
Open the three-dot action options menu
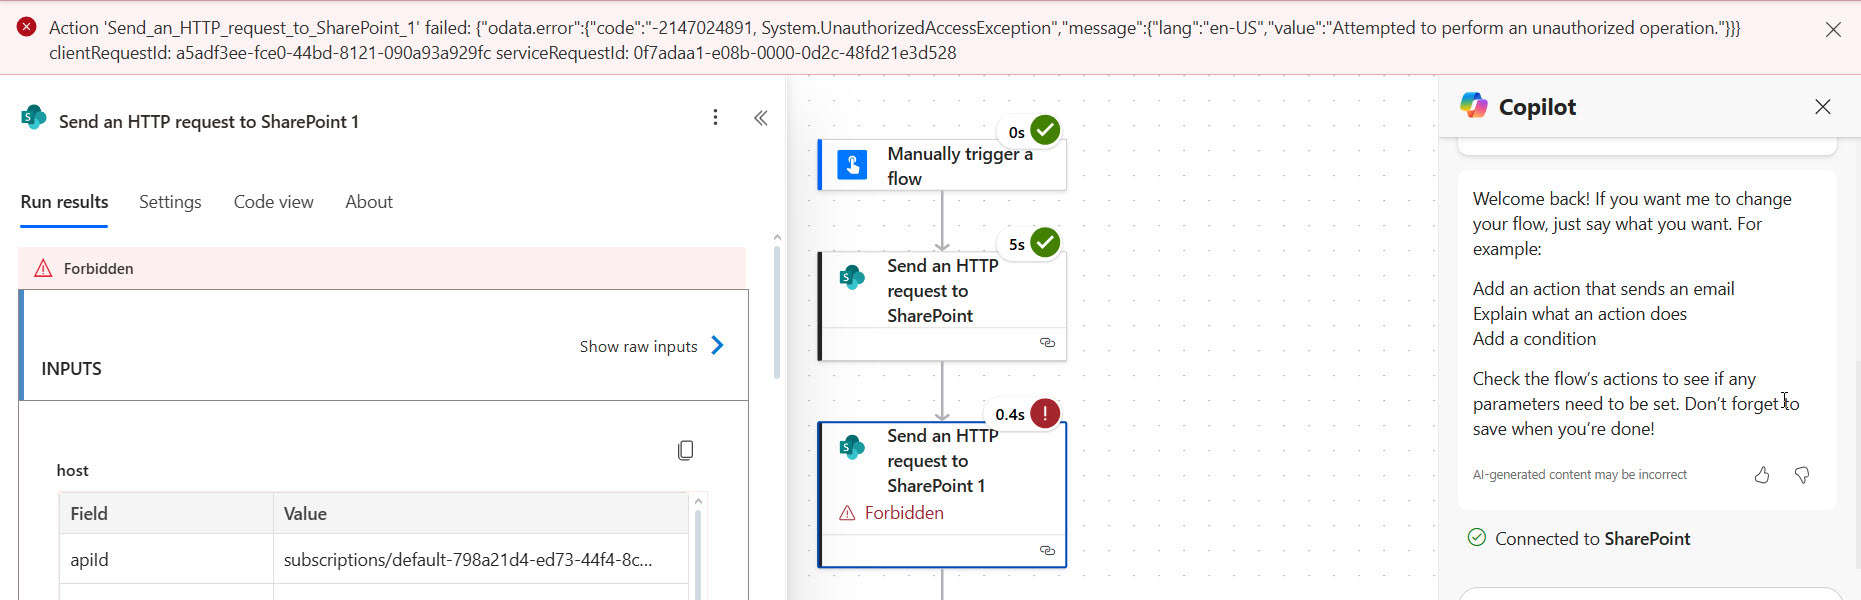point(715,118)
